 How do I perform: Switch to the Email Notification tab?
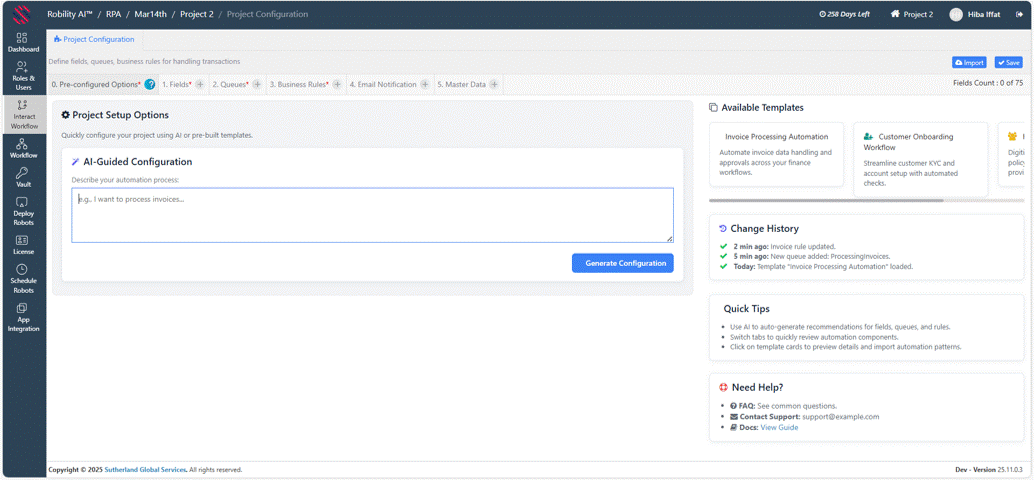click(x=383, y=85)
